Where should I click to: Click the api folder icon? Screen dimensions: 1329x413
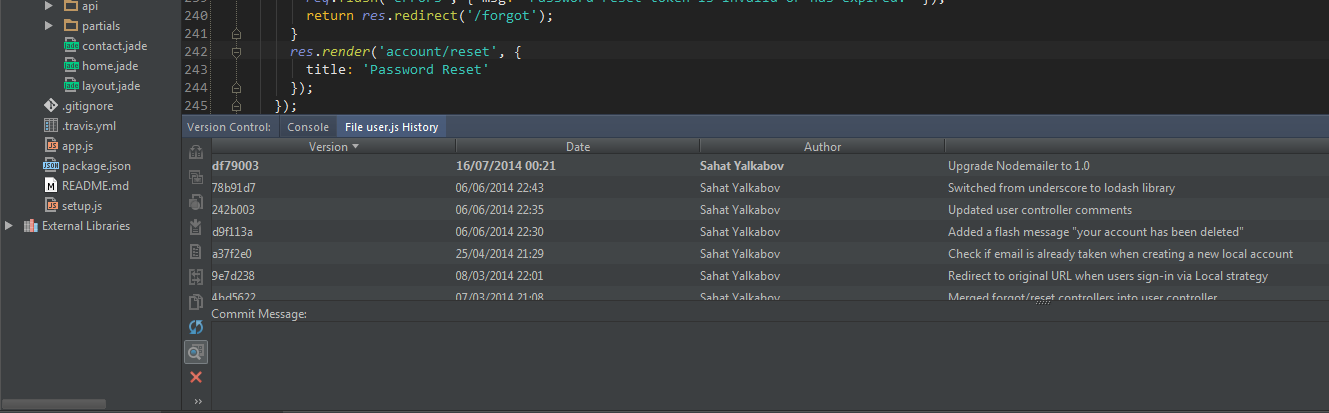70,6
